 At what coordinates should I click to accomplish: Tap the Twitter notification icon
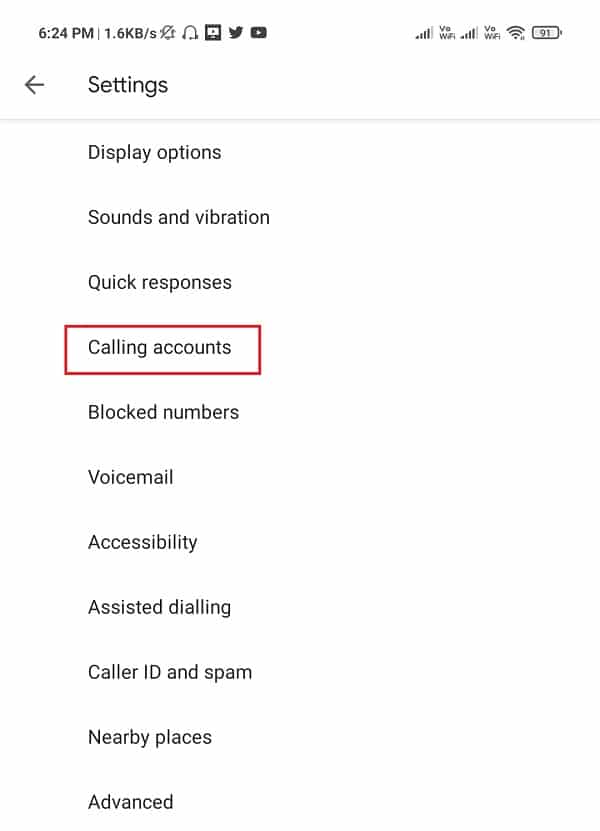(236, 33)
